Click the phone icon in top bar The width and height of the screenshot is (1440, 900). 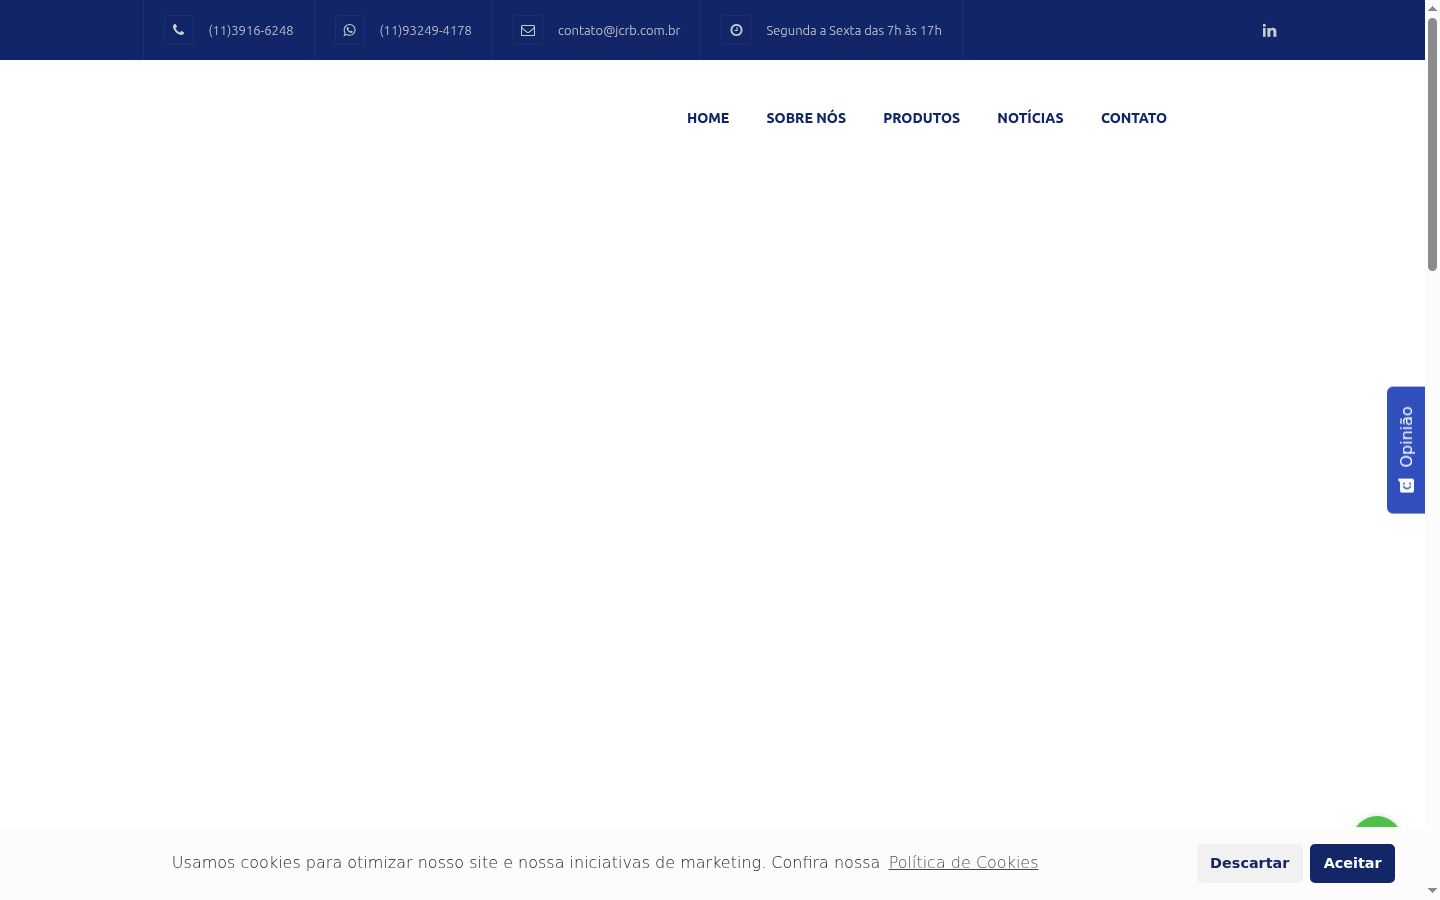tap(178, 30)
